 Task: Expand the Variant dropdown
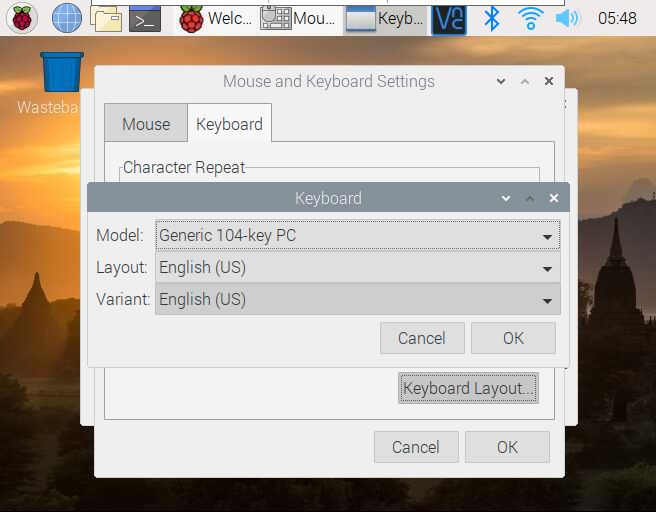pyautogui.click(x=358, y=299)
